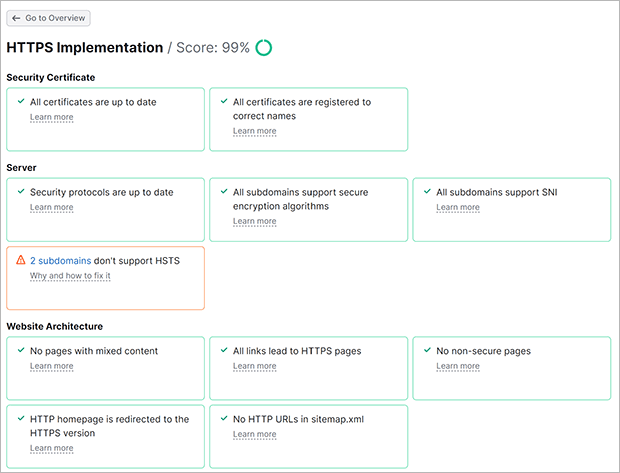The width and height of the screenshot is (620, 473).
Task: Open Learn more under 'No non-secure pages'
Action: click(457, 366)
